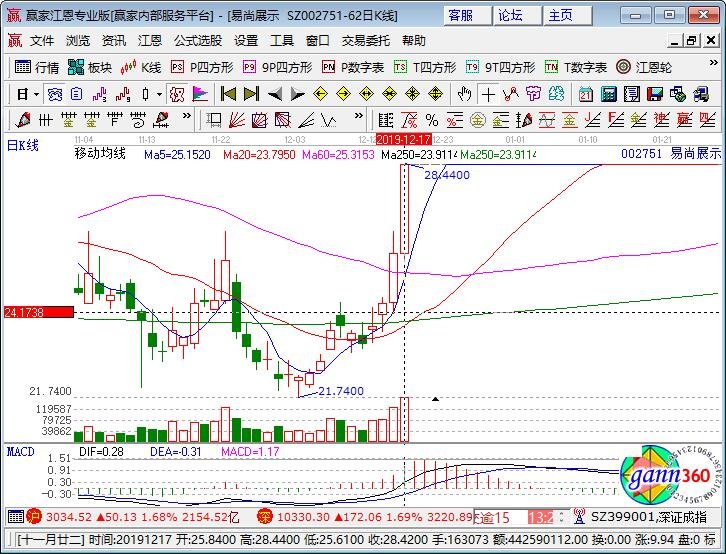Screen dimensions: 726x554
Task: Click the colored flag distribution icon
Action: (200, 95)
